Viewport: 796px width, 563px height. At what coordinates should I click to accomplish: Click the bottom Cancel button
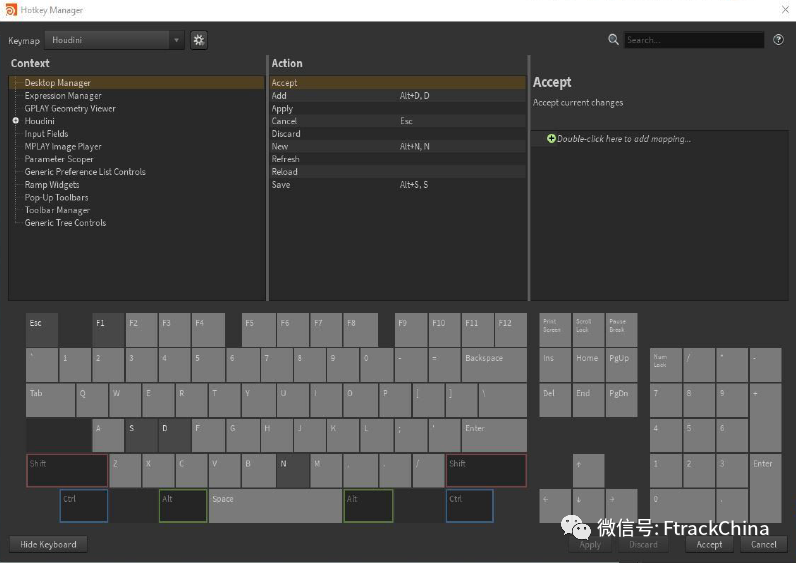(x=764, y=545)
